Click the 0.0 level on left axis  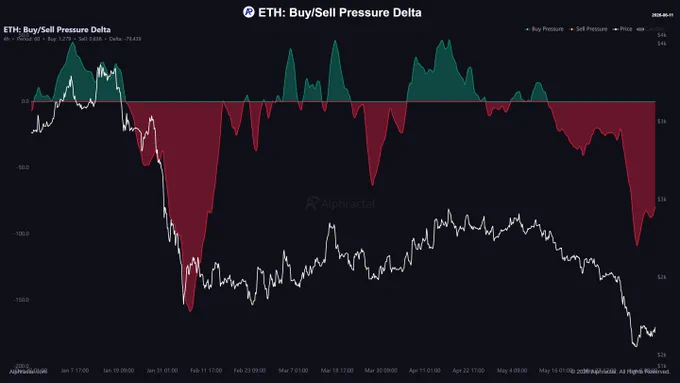(25, 101)
